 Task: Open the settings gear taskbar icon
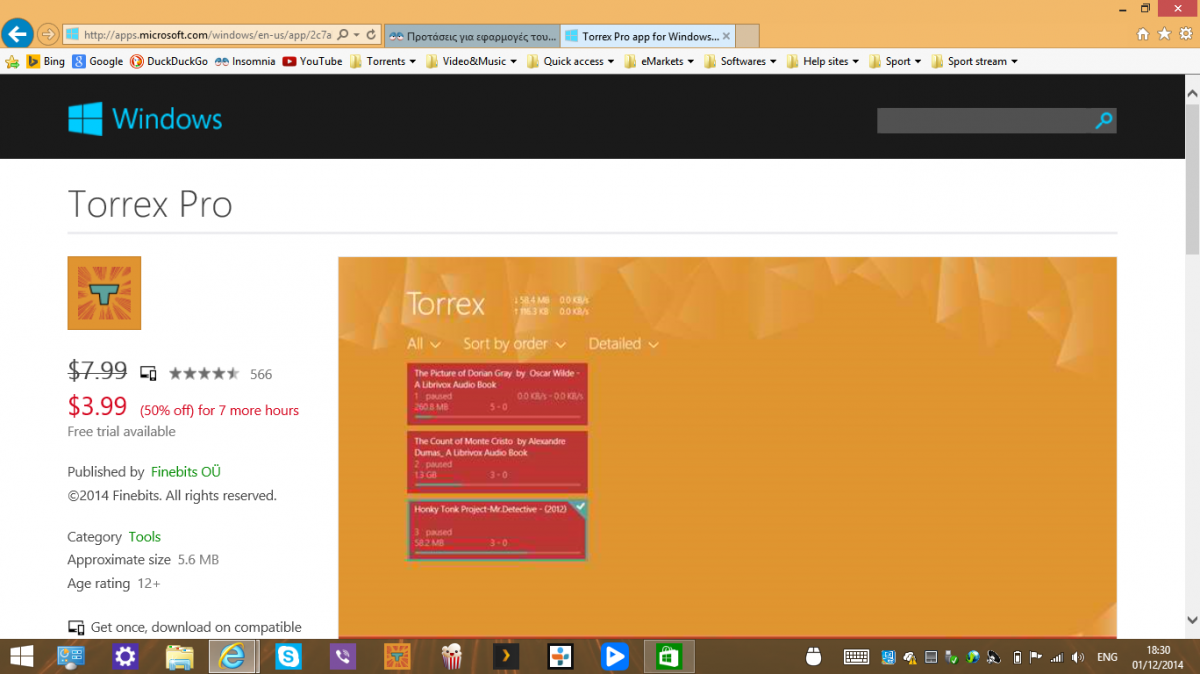(125, 656)
